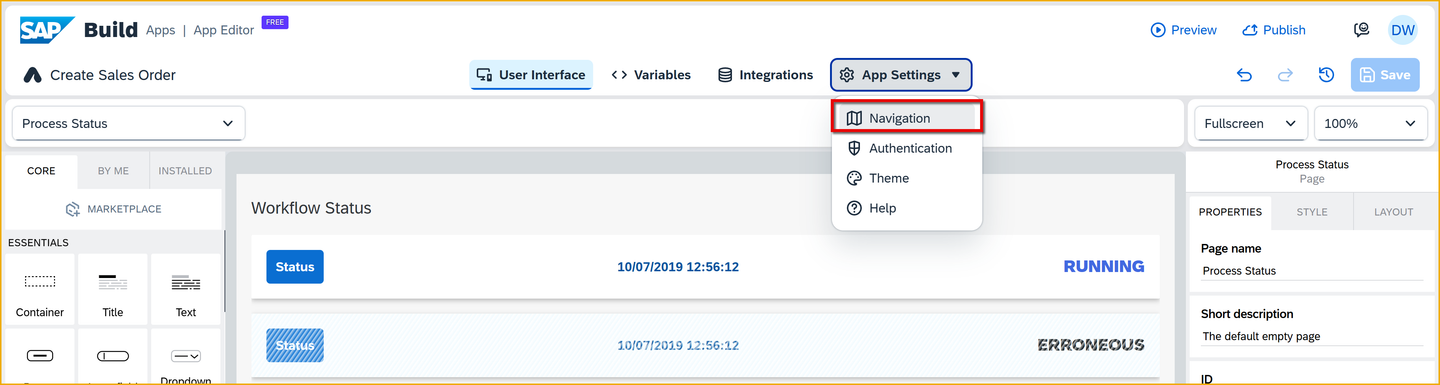The width and height of the screenshot is (1440, 385).
Task: Select the Text component
Action: (x=186, y=290)
